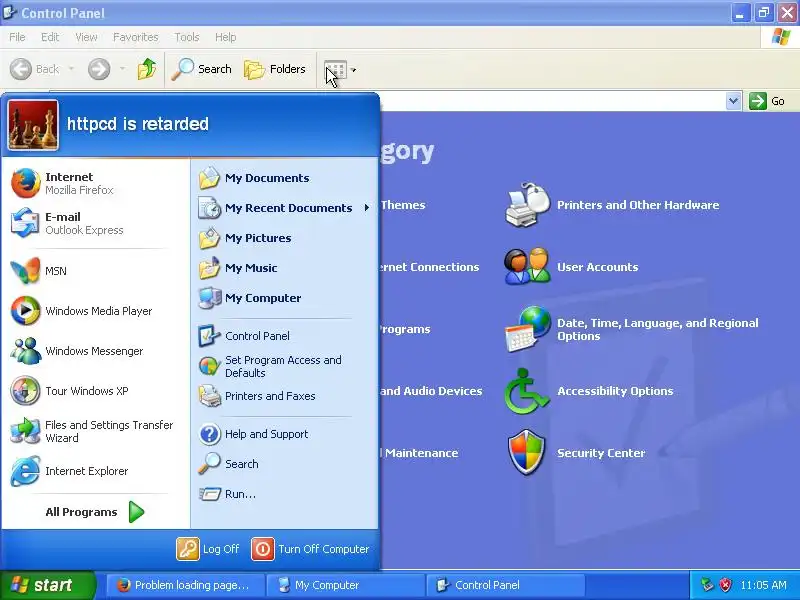Open Windows Messenger icon
This screenshot has width=800, height=600.
point(26,351)
